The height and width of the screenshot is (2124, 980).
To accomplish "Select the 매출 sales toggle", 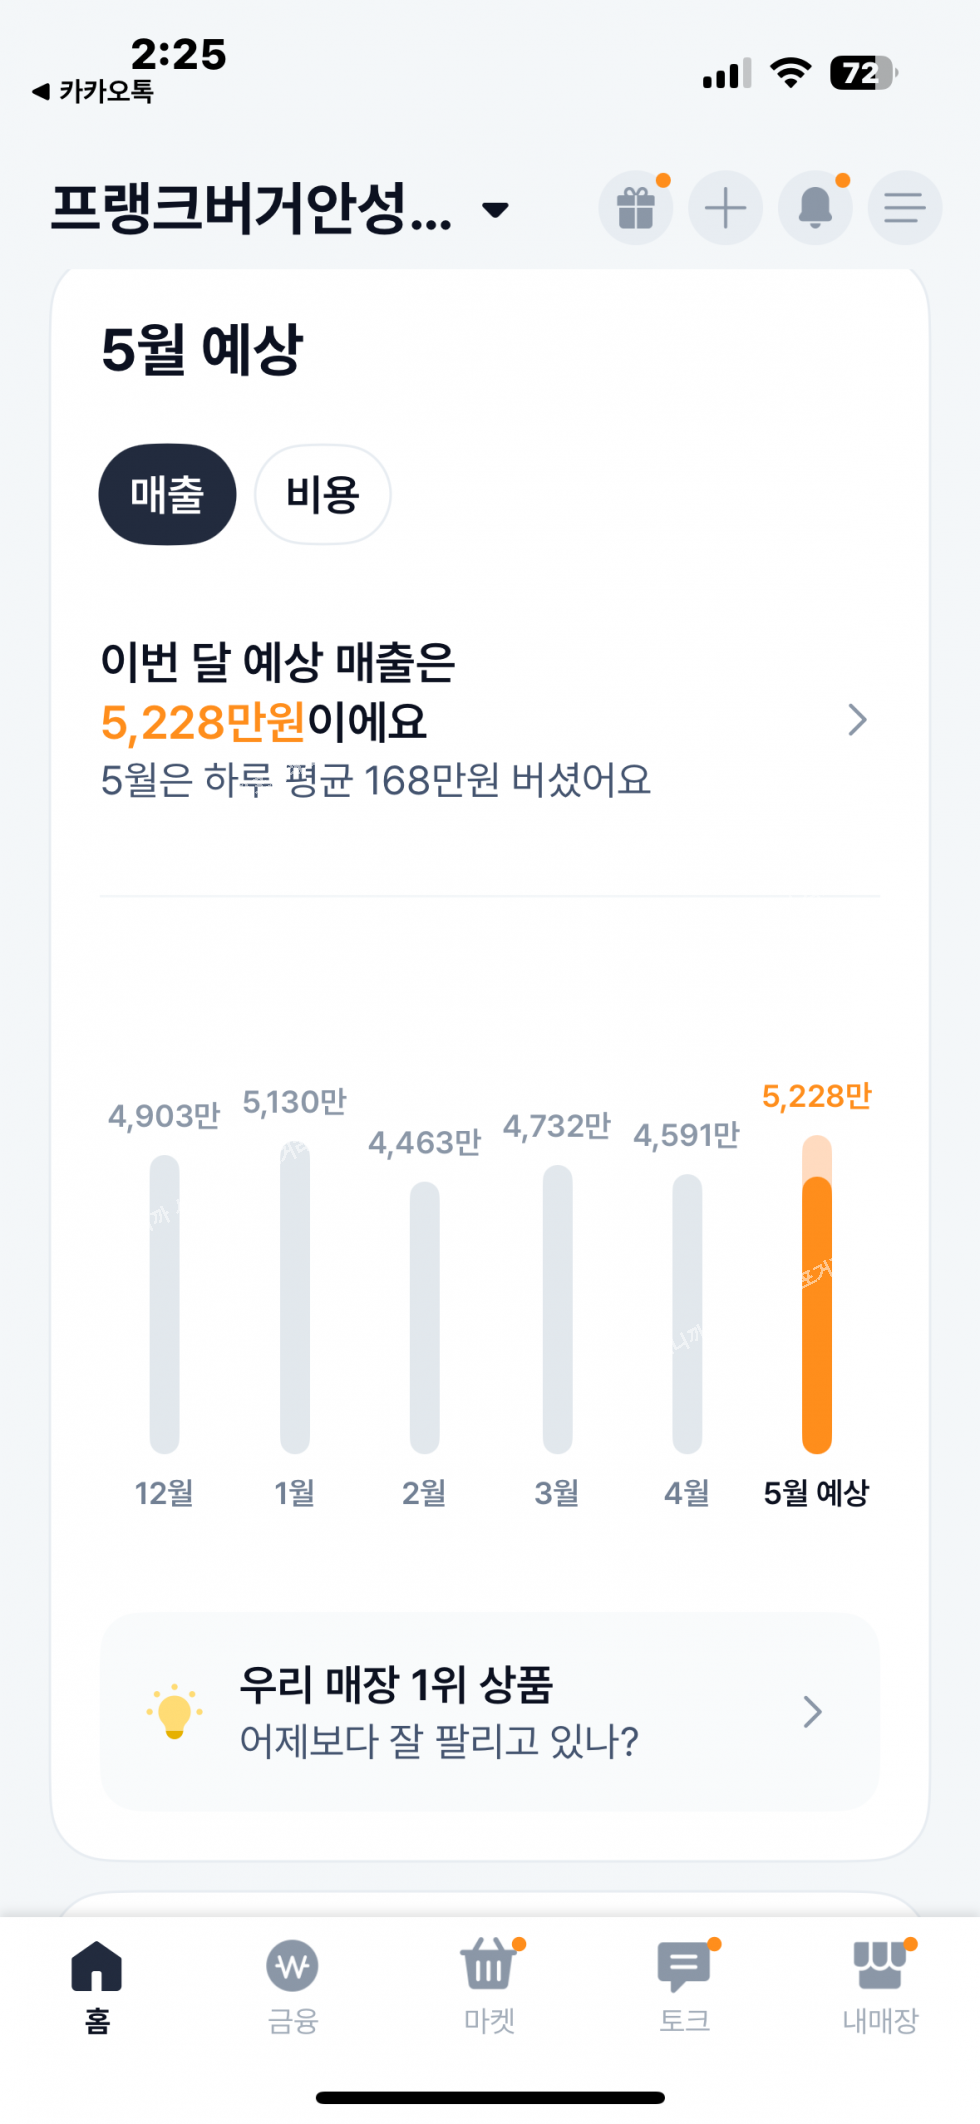I will 167,494.
